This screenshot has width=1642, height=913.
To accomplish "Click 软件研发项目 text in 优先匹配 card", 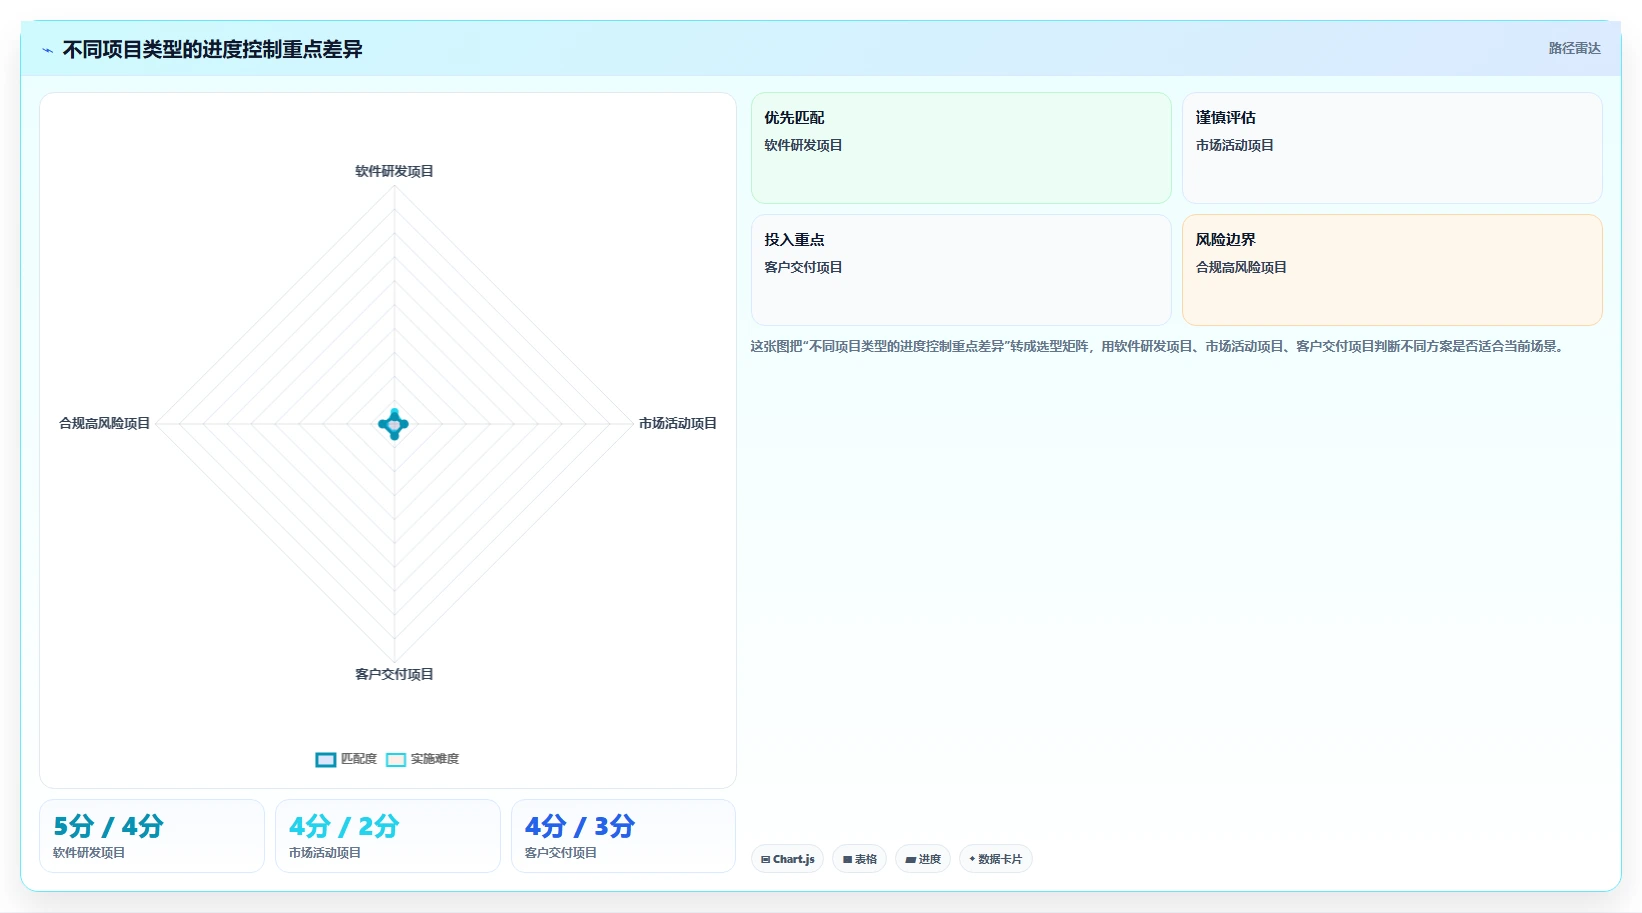I will click(803, 145).
